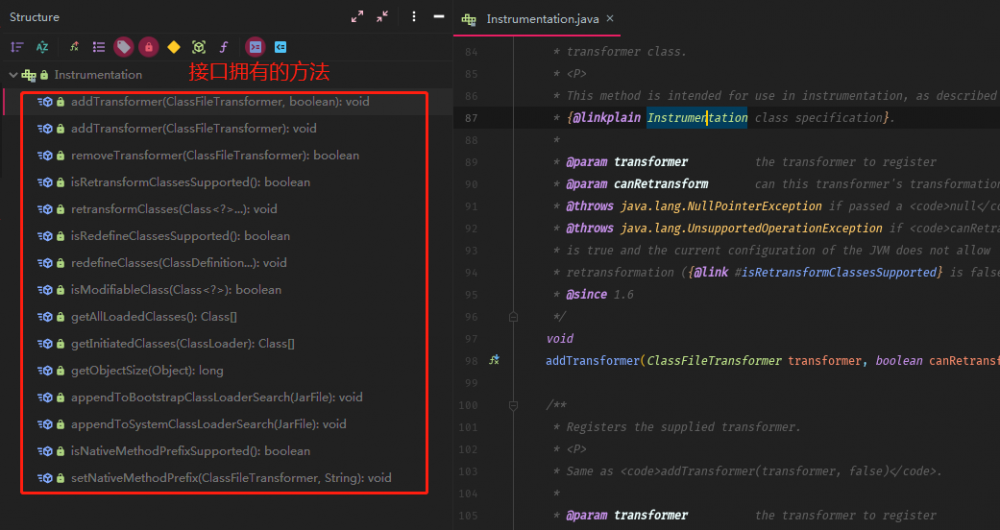The width and height of the screenshot is (1000, 530).
Task: Click Sort Alphabetically icon
Action: [42, 47]
